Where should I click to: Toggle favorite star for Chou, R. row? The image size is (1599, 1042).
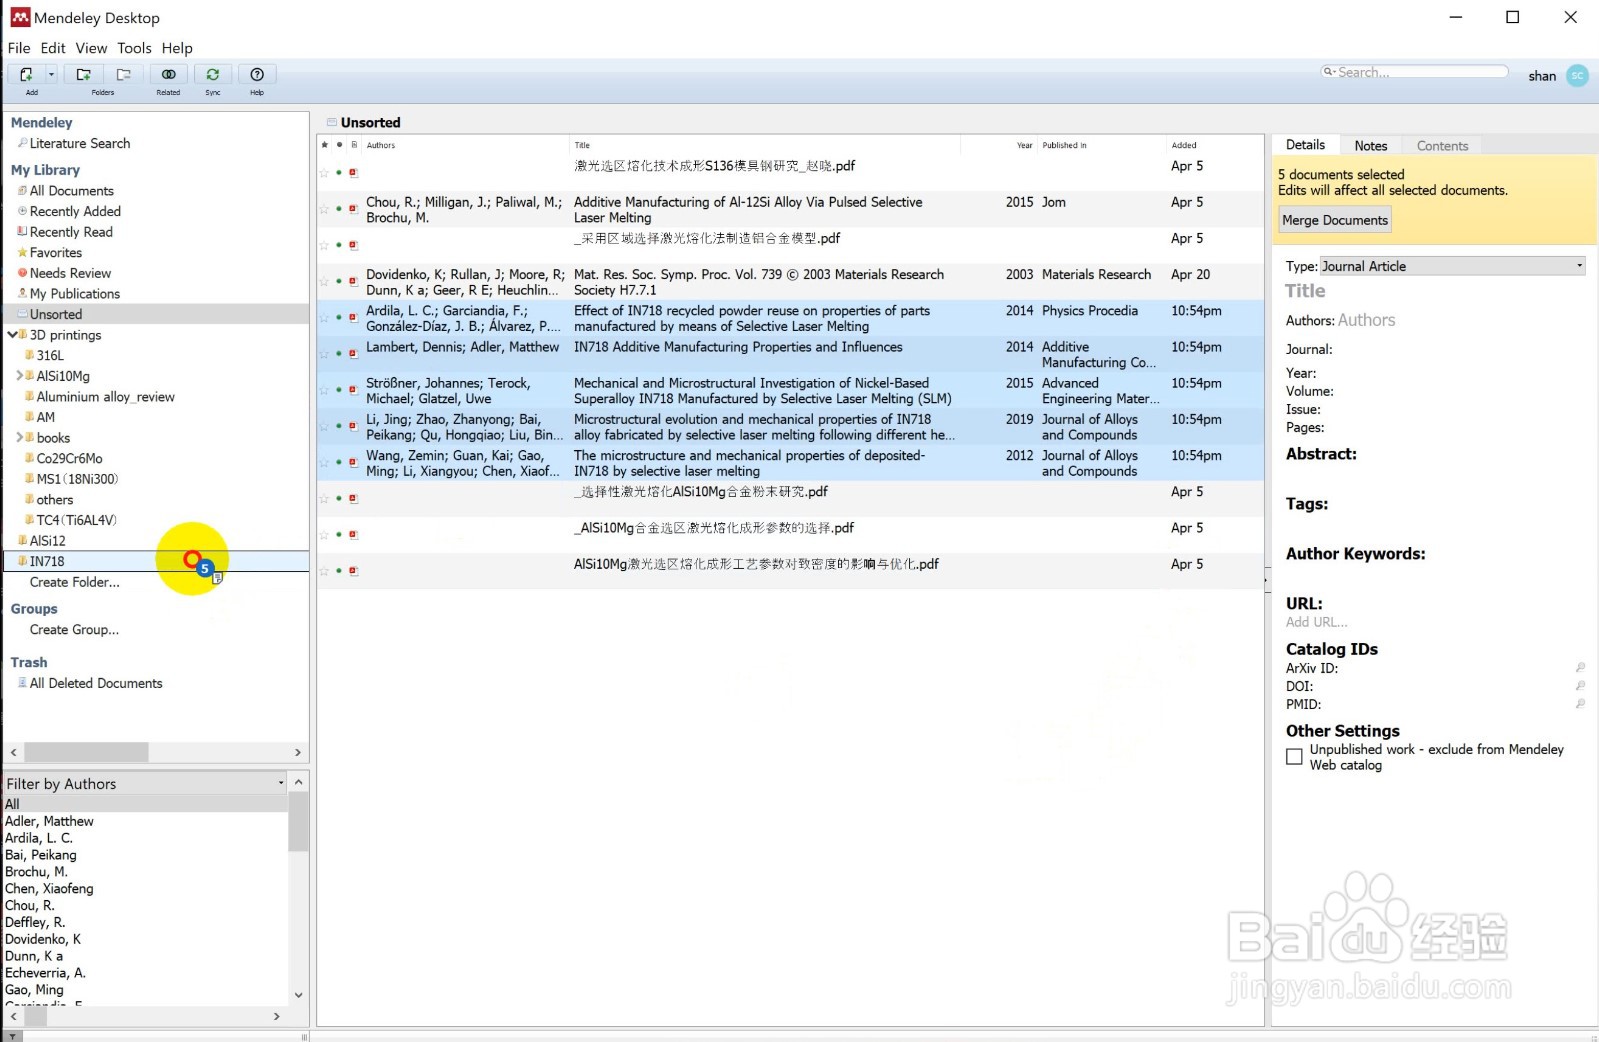pyautogui.click(x=324, y=209)
